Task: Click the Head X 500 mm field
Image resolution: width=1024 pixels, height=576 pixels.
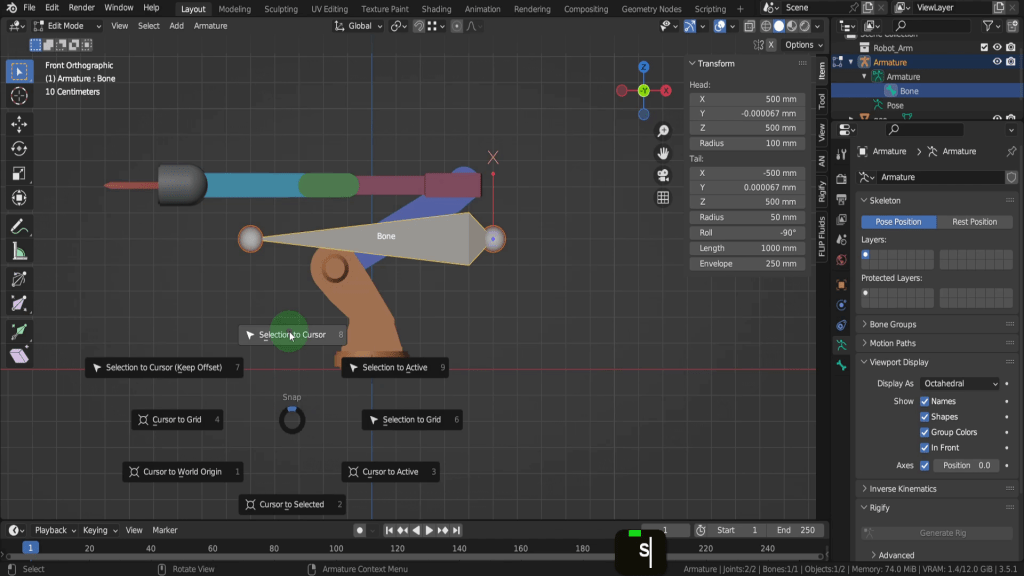Action: coord(747,99)
